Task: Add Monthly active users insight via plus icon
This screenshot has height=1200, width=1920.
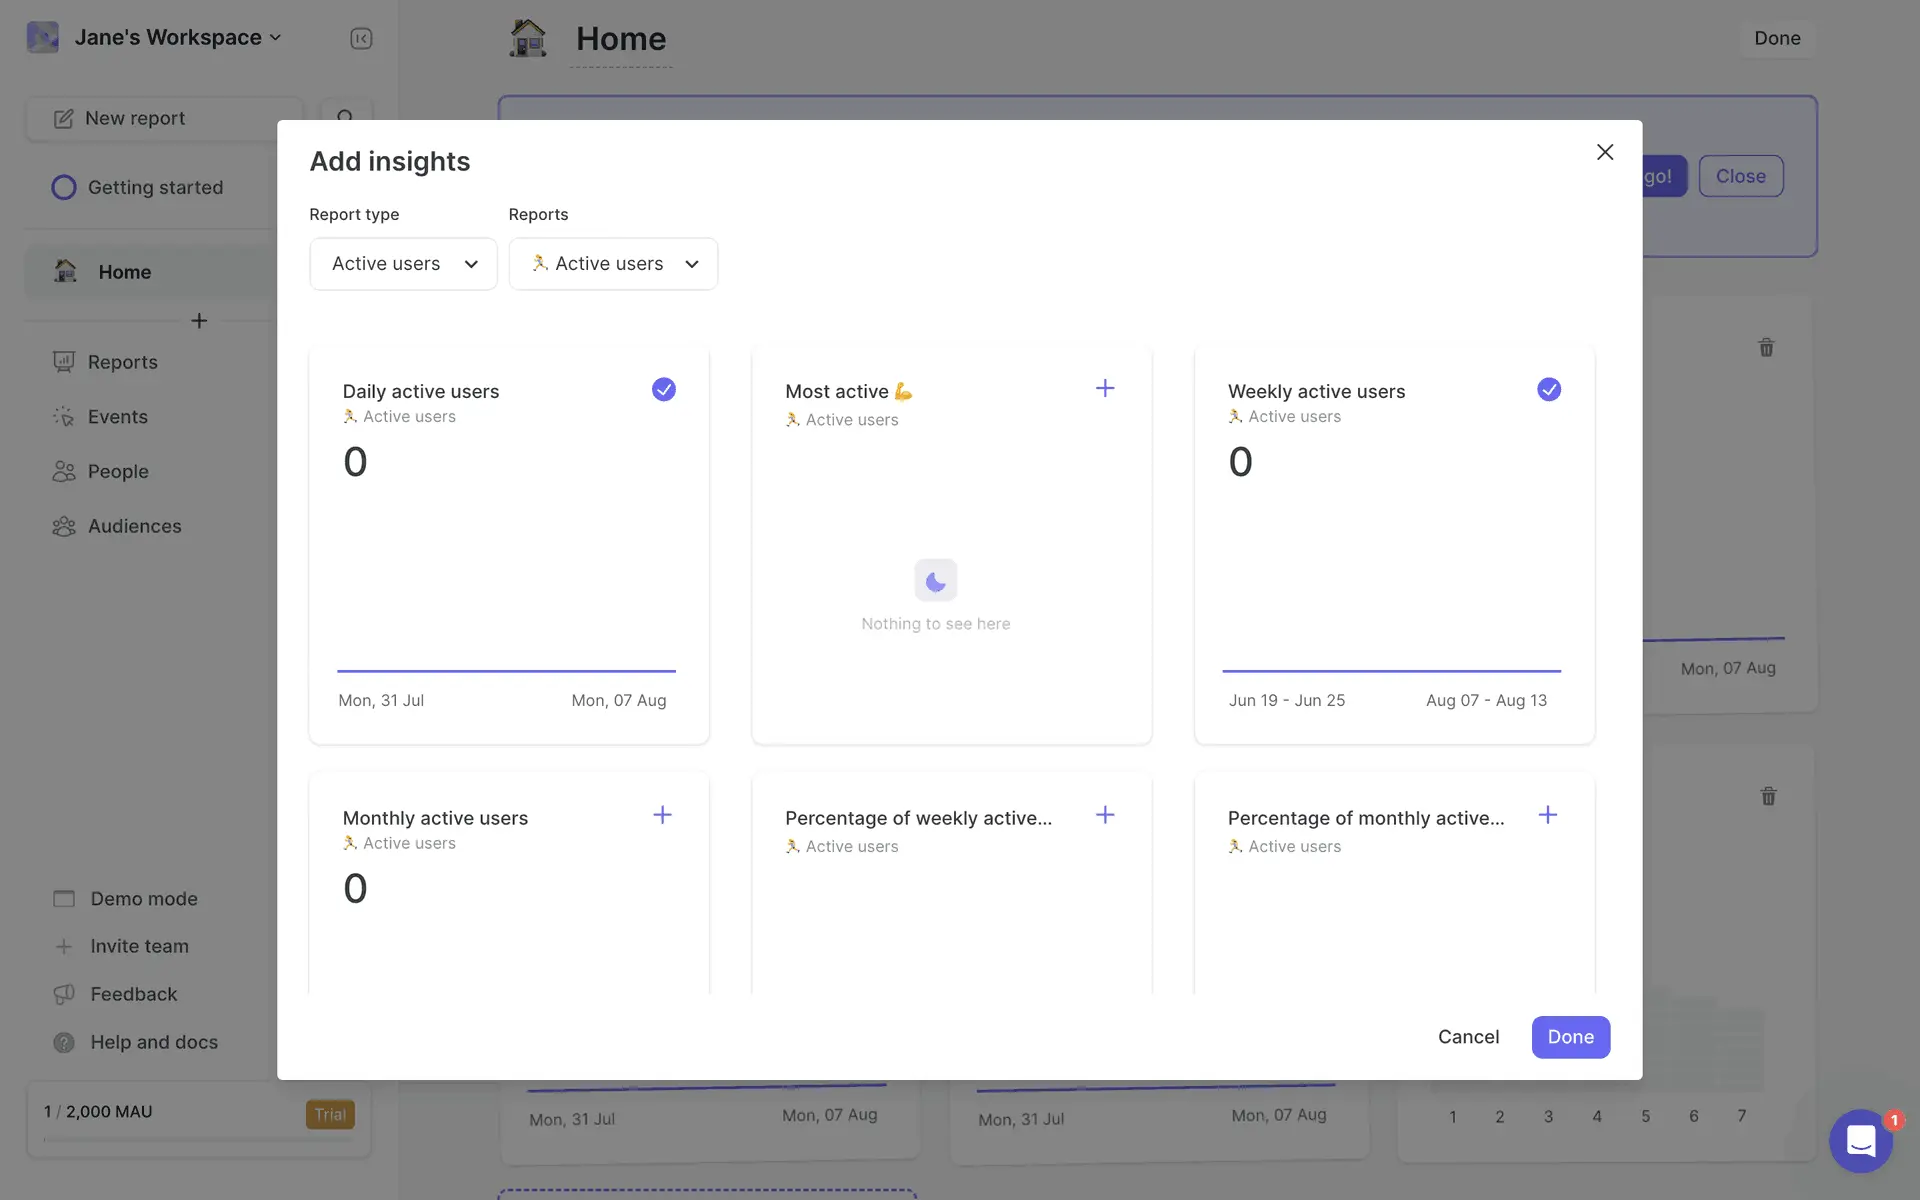Action: point(662,815)
